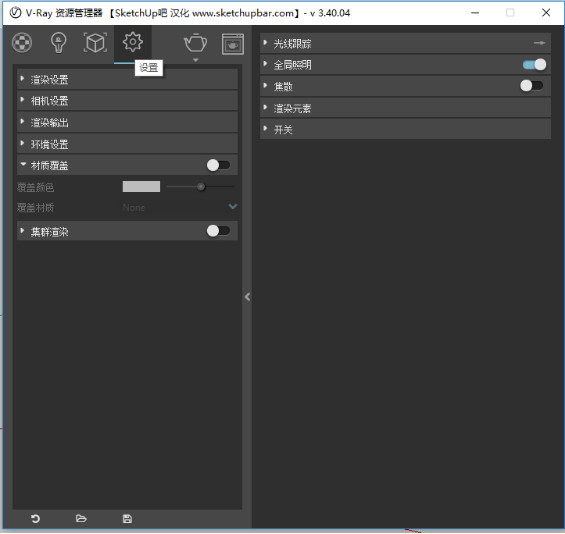This screenshot has width=565, height=534.
Task: Save settings with the floppy disk icon
Action: click(127, 519)
